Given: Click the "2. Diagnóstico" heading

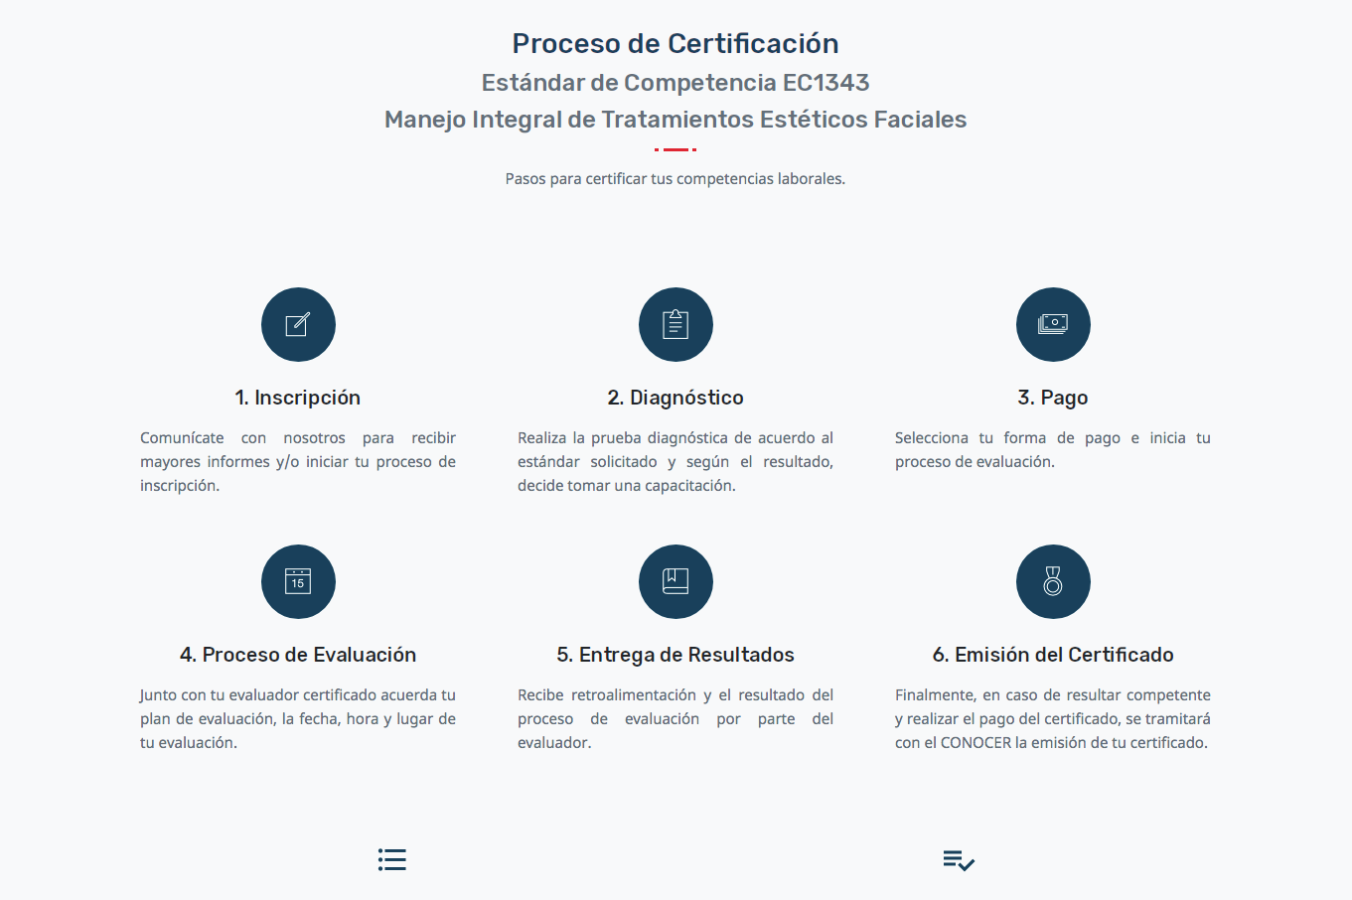Looking at the screenshot, I should point(676,398).
